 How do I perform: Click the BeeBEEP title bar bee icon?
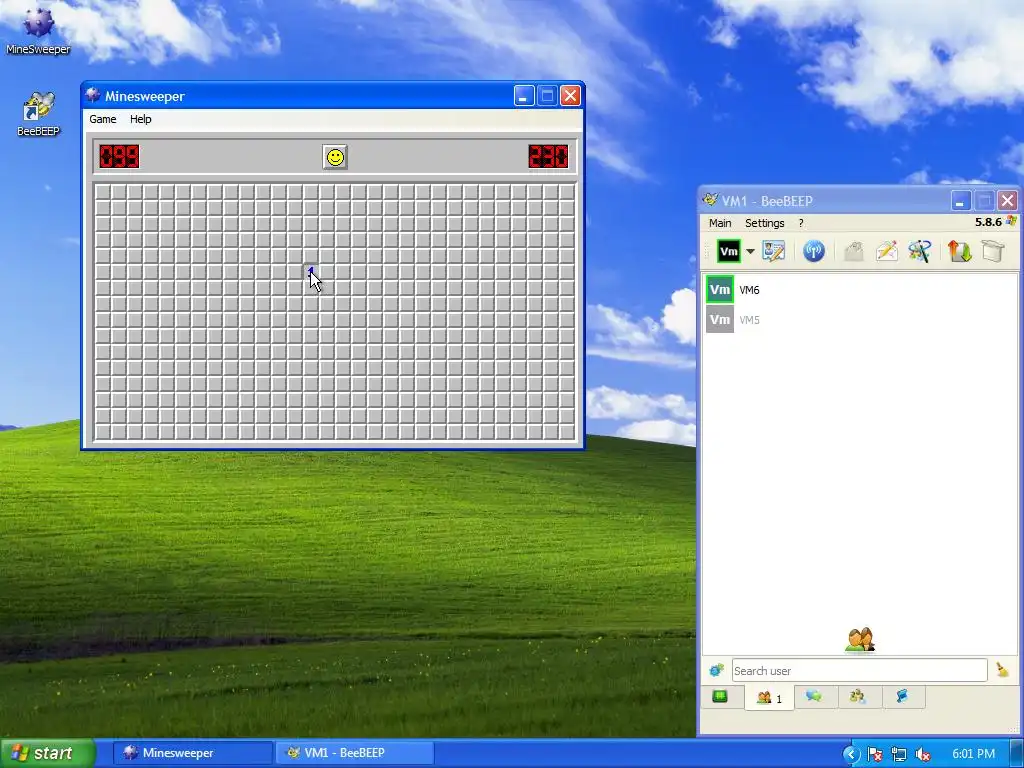pos(711,200)
